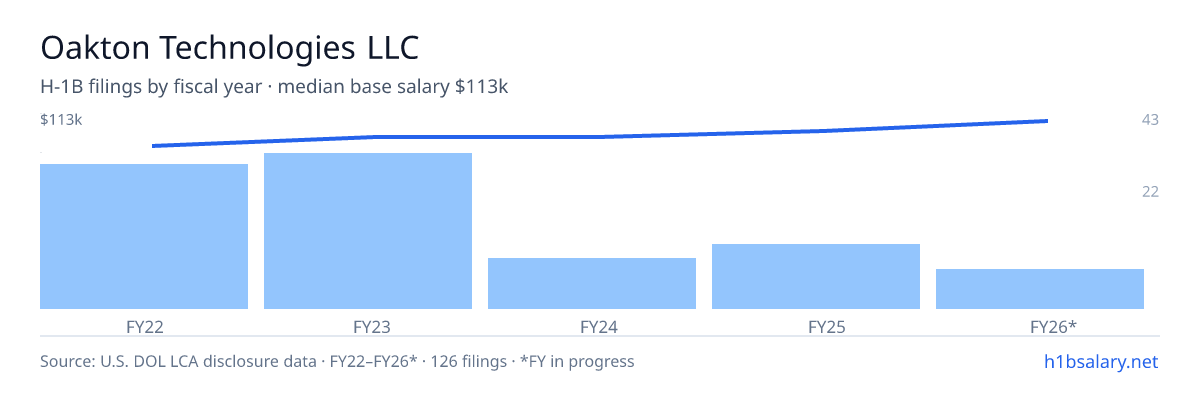Click the FY23 filings bar

(x=368, y=231)
